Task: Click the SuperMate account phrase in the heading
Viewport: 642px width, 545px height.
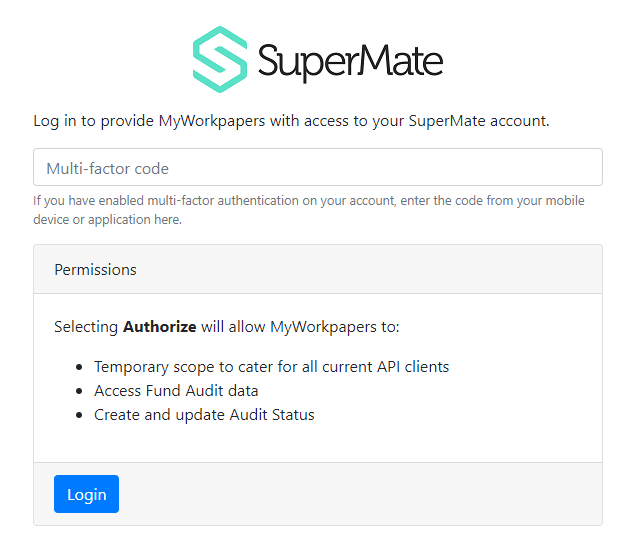Action: tap(479, 121)
